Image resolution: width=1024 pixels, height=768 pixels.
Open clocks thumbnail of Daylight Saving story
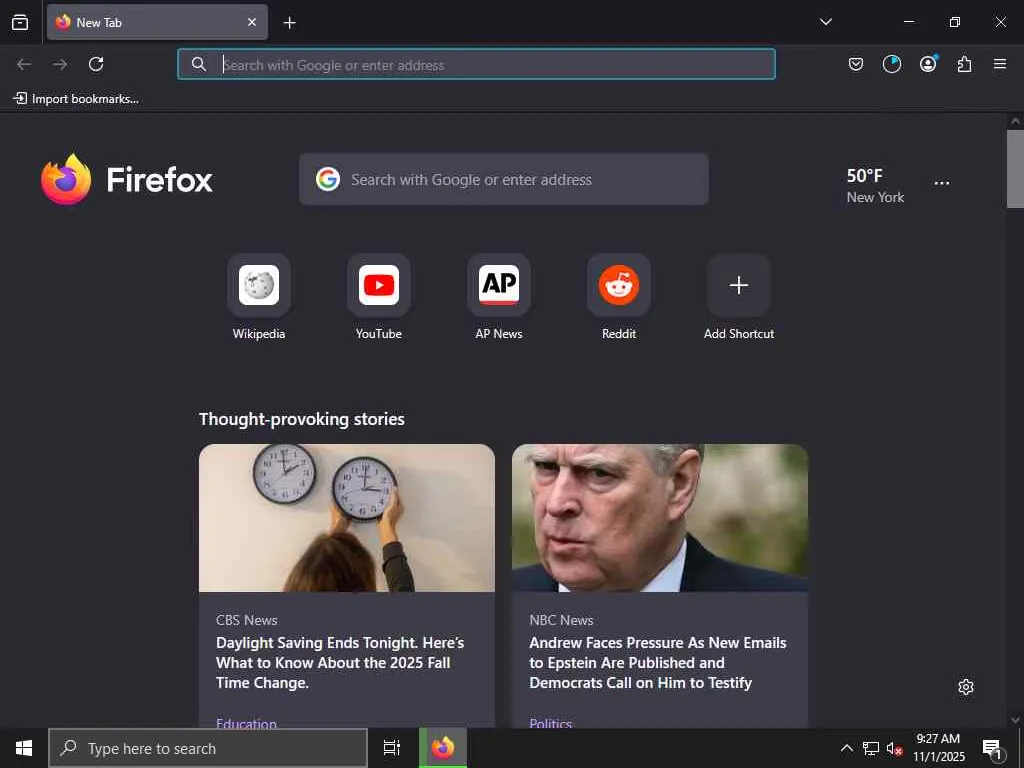click(347, 518)
